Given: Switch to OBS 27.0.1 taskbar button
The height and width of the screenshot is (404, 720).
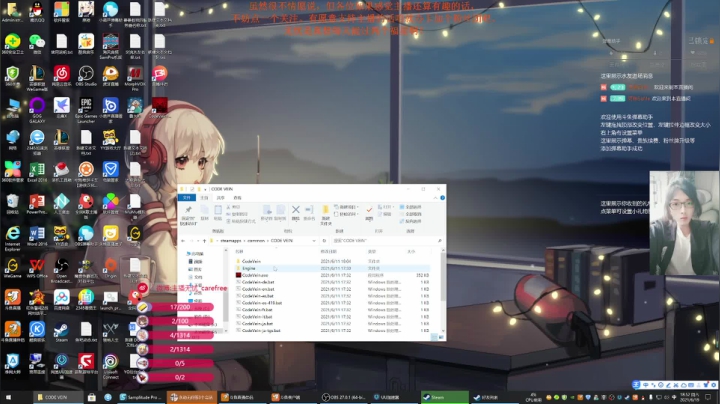Looking at the screenshot, I should coord(343,397).
